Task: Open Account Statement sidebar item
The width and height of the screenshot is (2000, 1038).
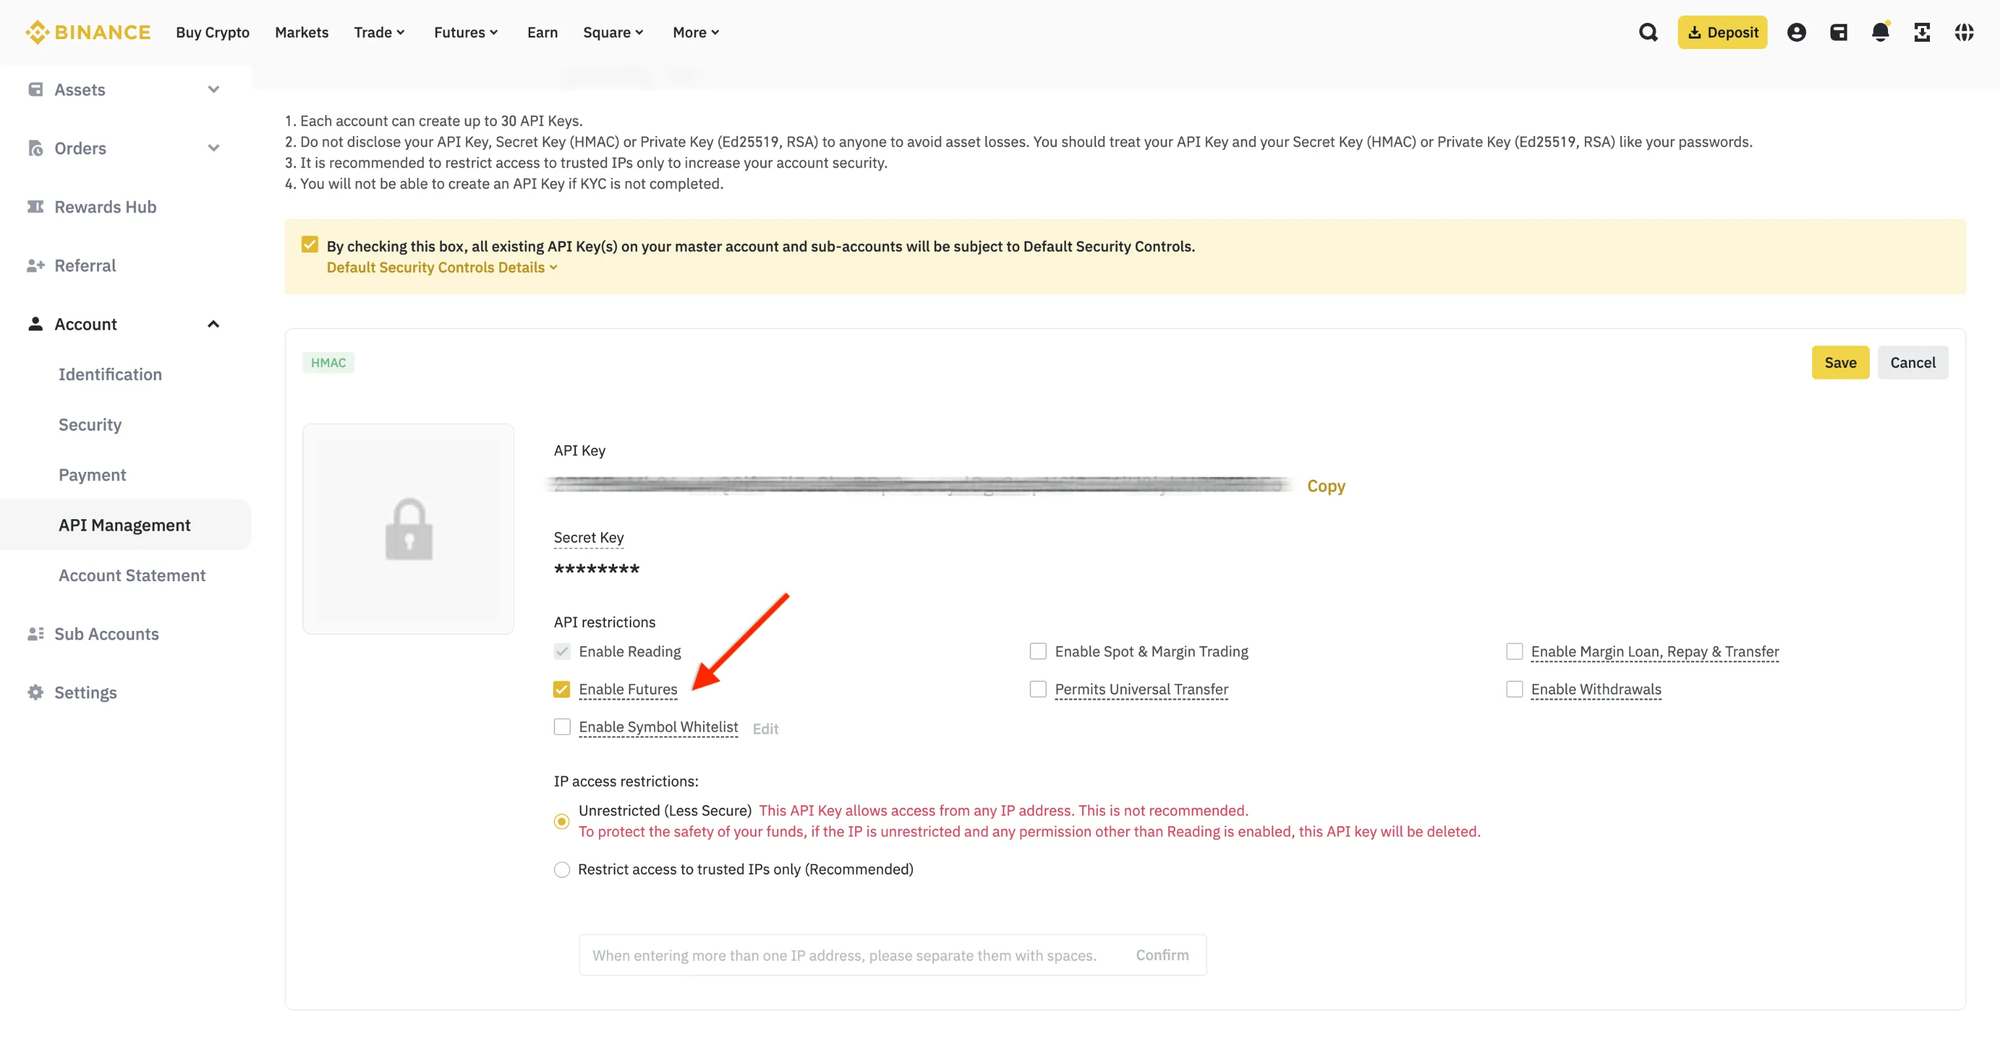Action: click(132, 575)
